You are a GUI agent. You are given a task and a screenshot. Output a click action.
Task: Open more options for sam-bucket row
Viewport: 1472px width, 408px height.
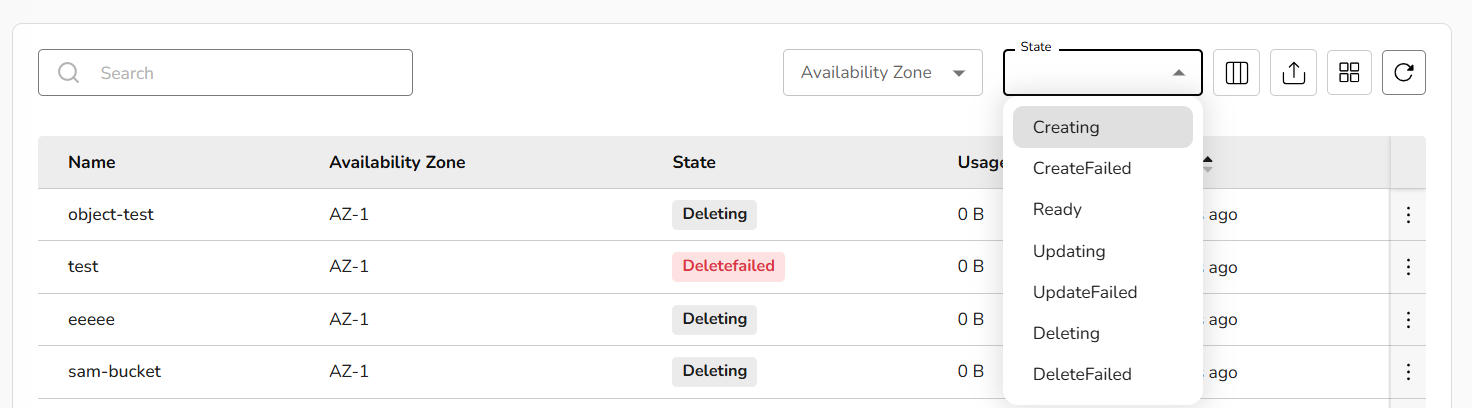coord(1408,372)
